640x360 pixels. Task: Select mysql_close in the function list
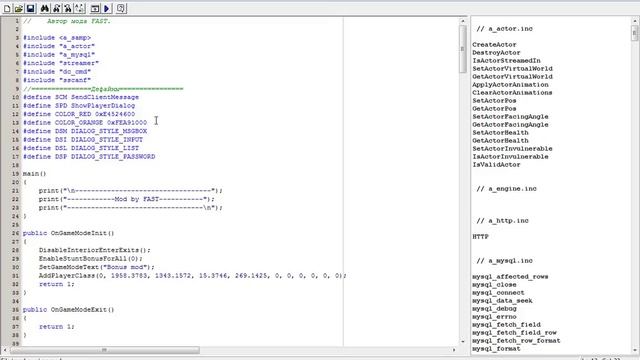coord(494,284)
